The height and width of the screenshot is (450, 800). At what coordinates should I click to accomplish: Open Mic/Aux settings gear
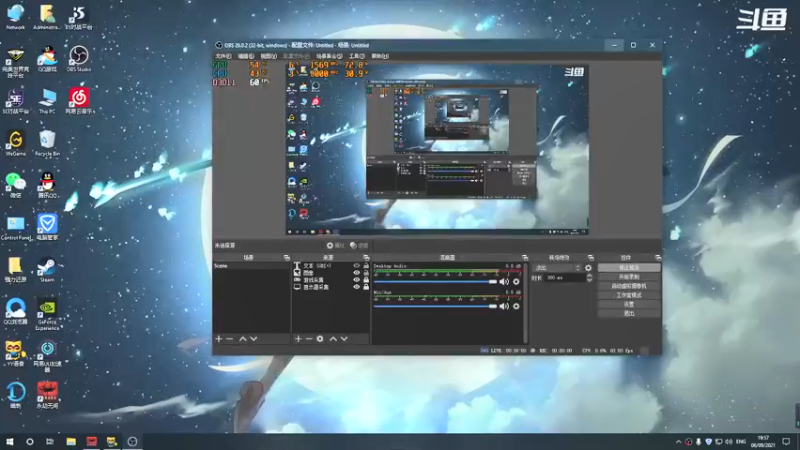click(516, 306)
